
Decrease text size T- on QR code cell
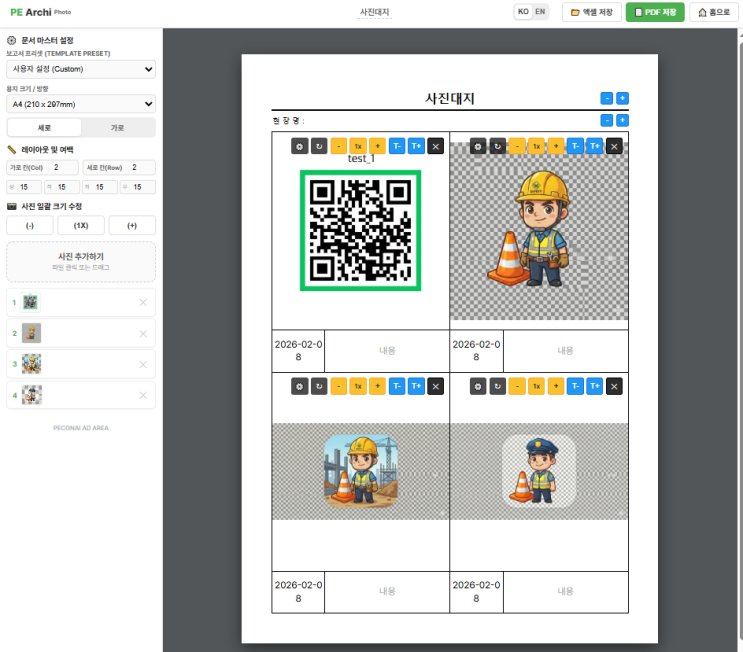point(397,146)
